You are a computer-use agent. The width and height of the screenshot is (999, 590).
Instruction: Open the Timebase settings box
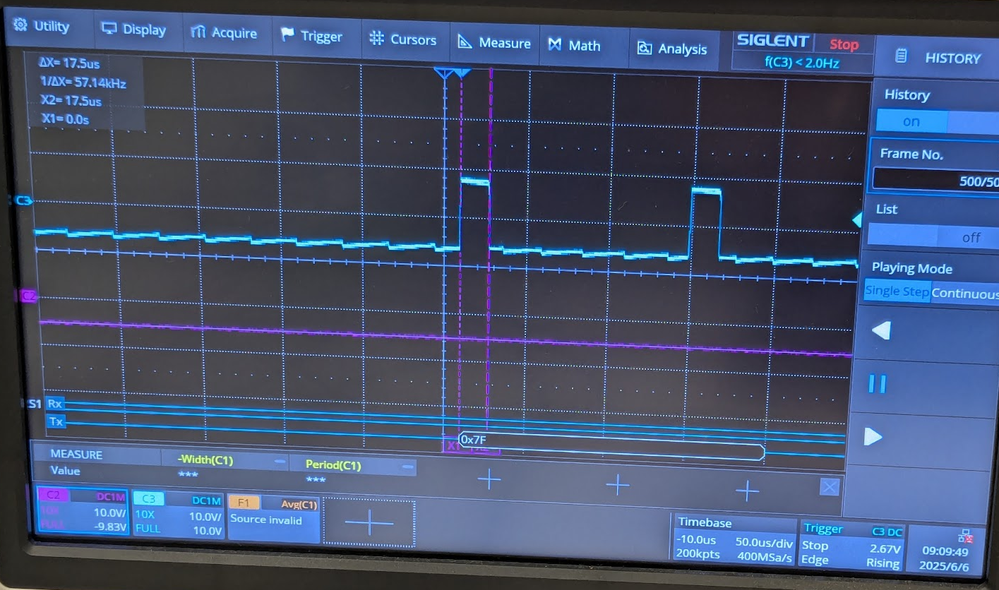pos(735,538)
